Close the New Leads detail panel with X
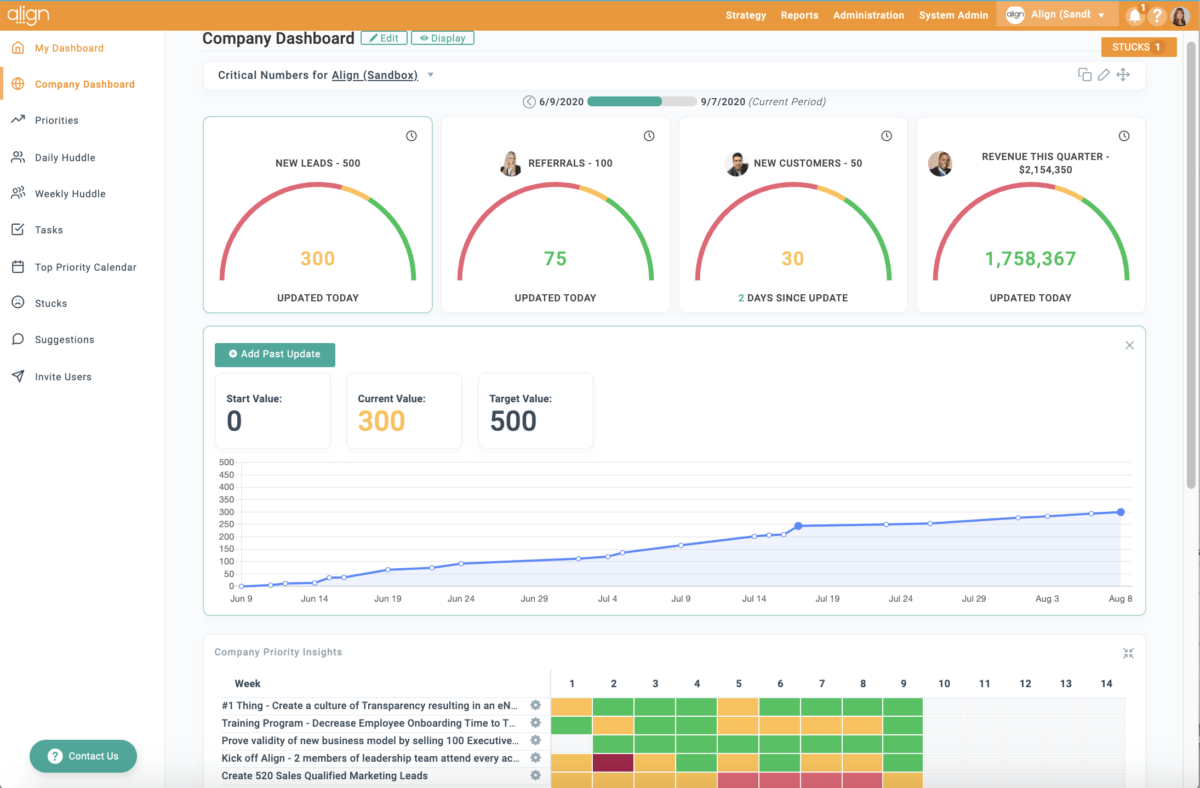Viewport: 1200px width, 788px height. 1129,344
